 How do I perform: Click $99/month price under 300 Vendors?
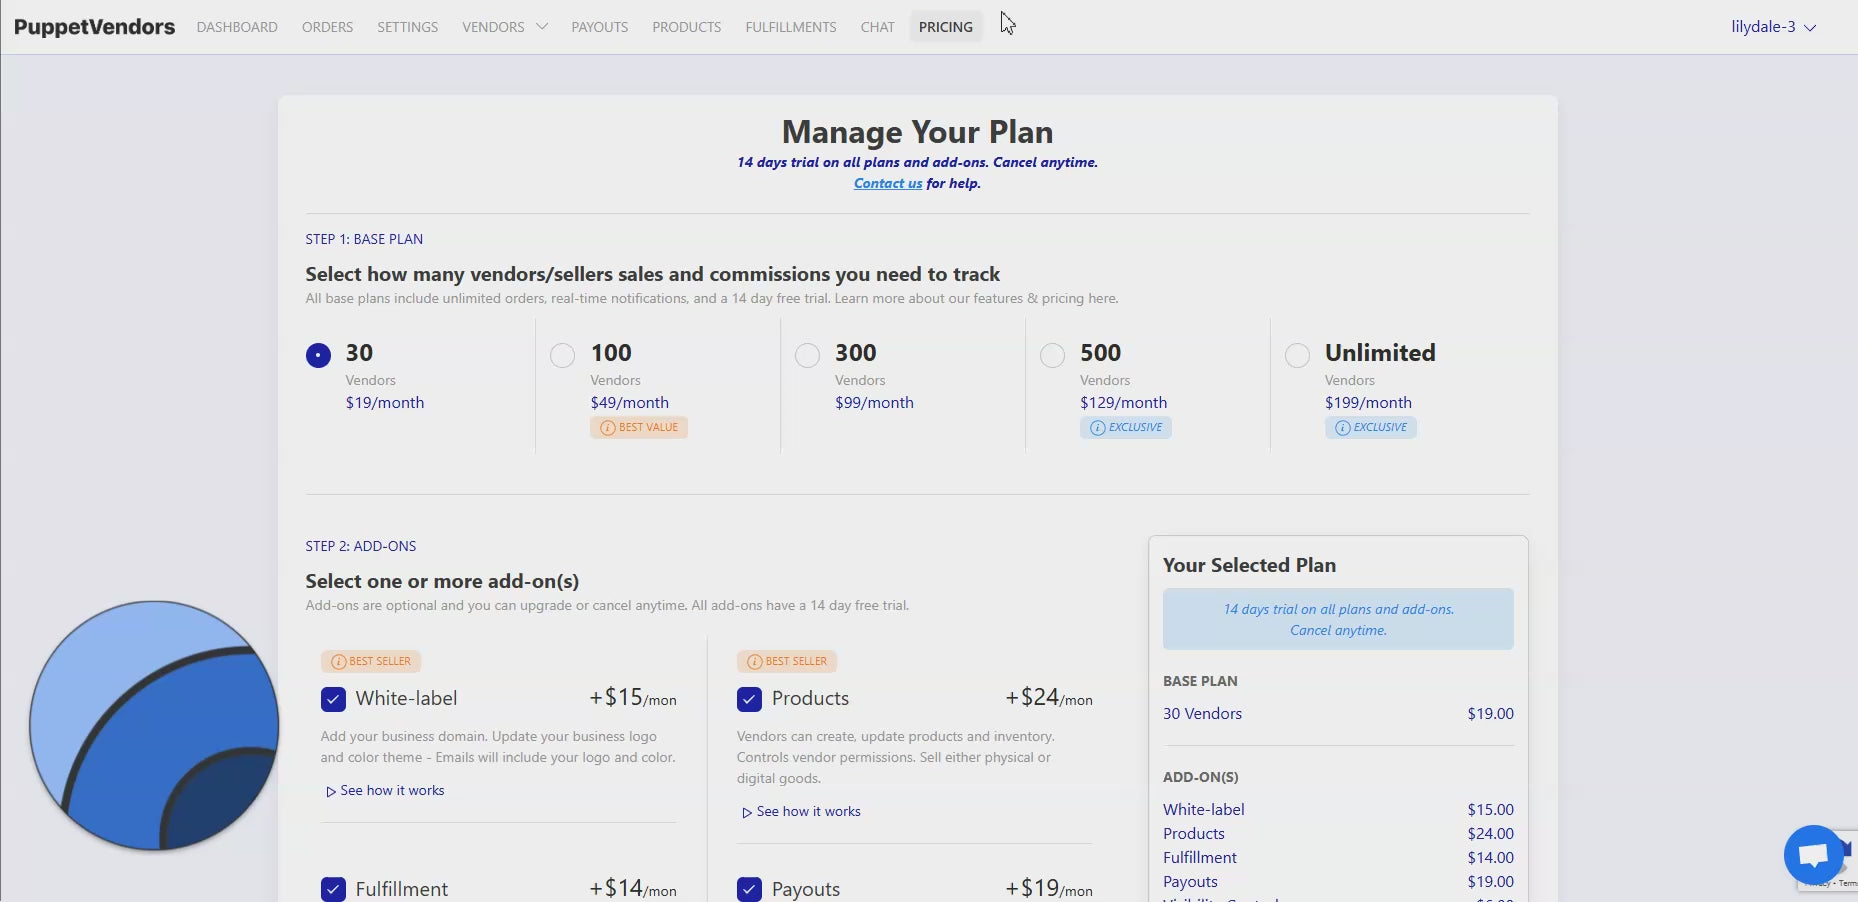click(x=874, y=402)
